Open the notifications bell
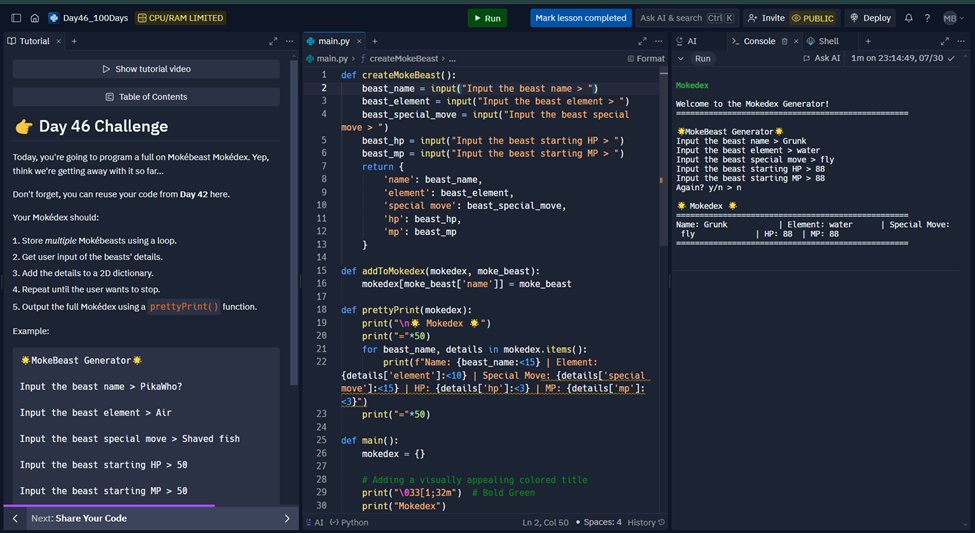The image size is (975, 533). coord(908,18)
